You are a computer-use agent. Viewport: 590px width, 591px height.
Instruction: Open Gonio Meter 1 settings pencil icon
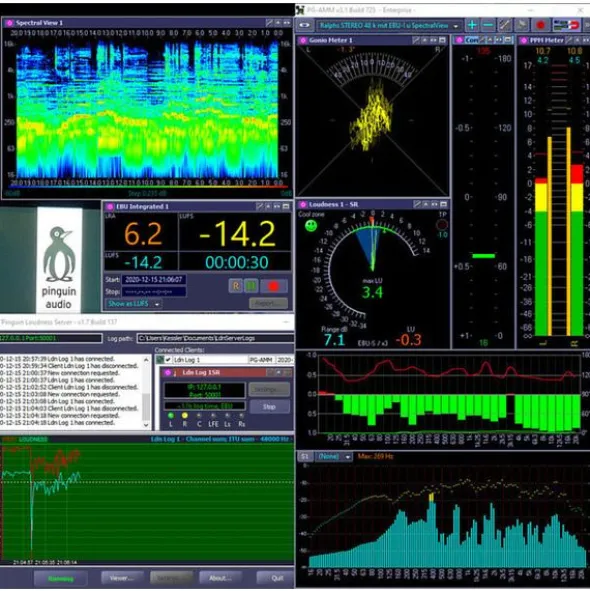click(x=416, y=40)
